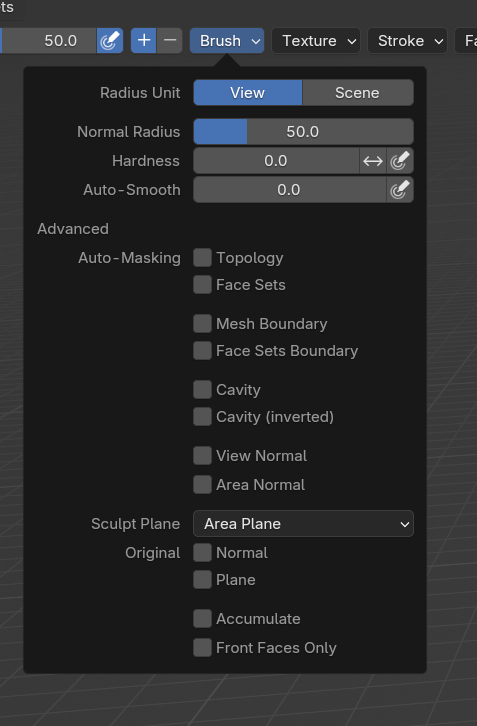Screen dimensions: 477x726
Task: Expand the Sculpt Plane Area Plane dropdown
Action: point(303,524)
